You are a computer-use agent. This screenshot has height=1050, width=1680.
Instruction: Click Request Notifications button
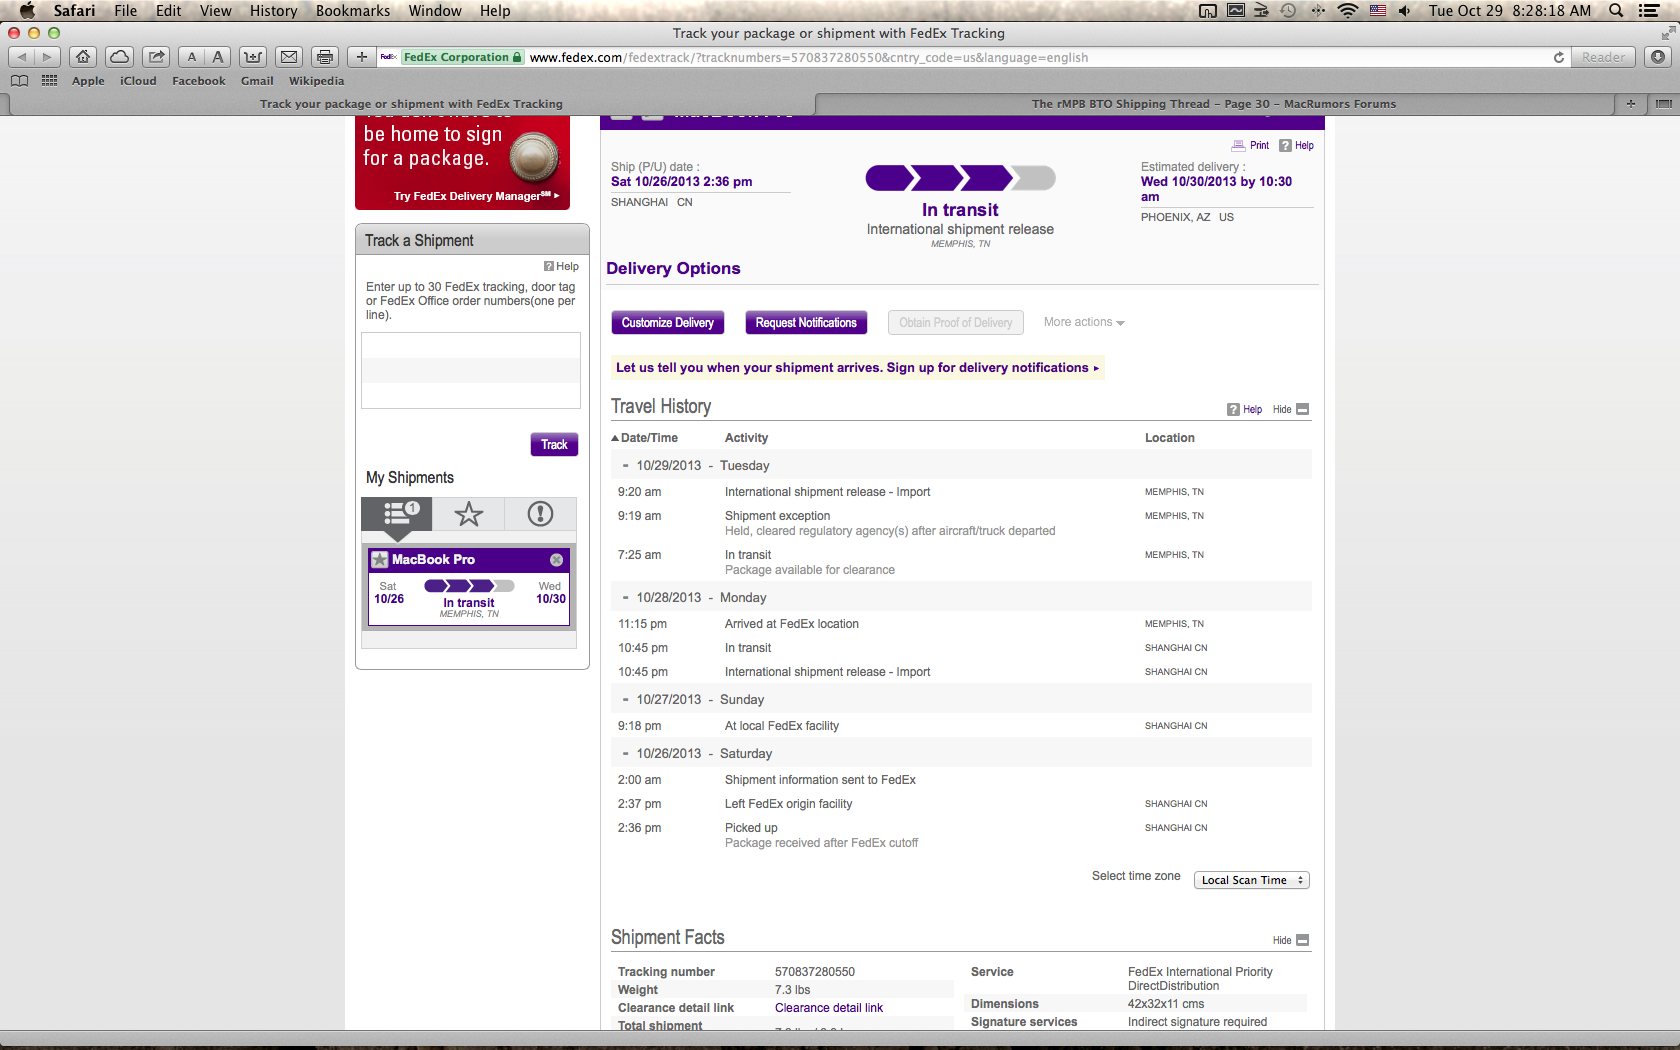pos(806,323)
